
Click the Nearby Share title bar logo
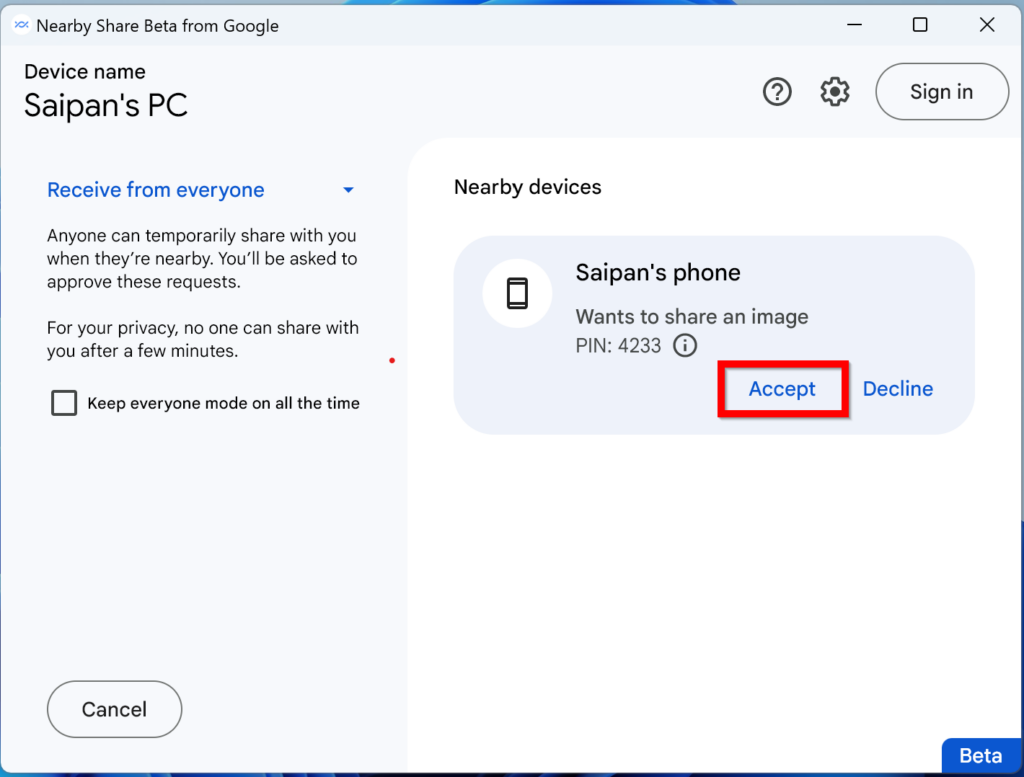point(20,26)
